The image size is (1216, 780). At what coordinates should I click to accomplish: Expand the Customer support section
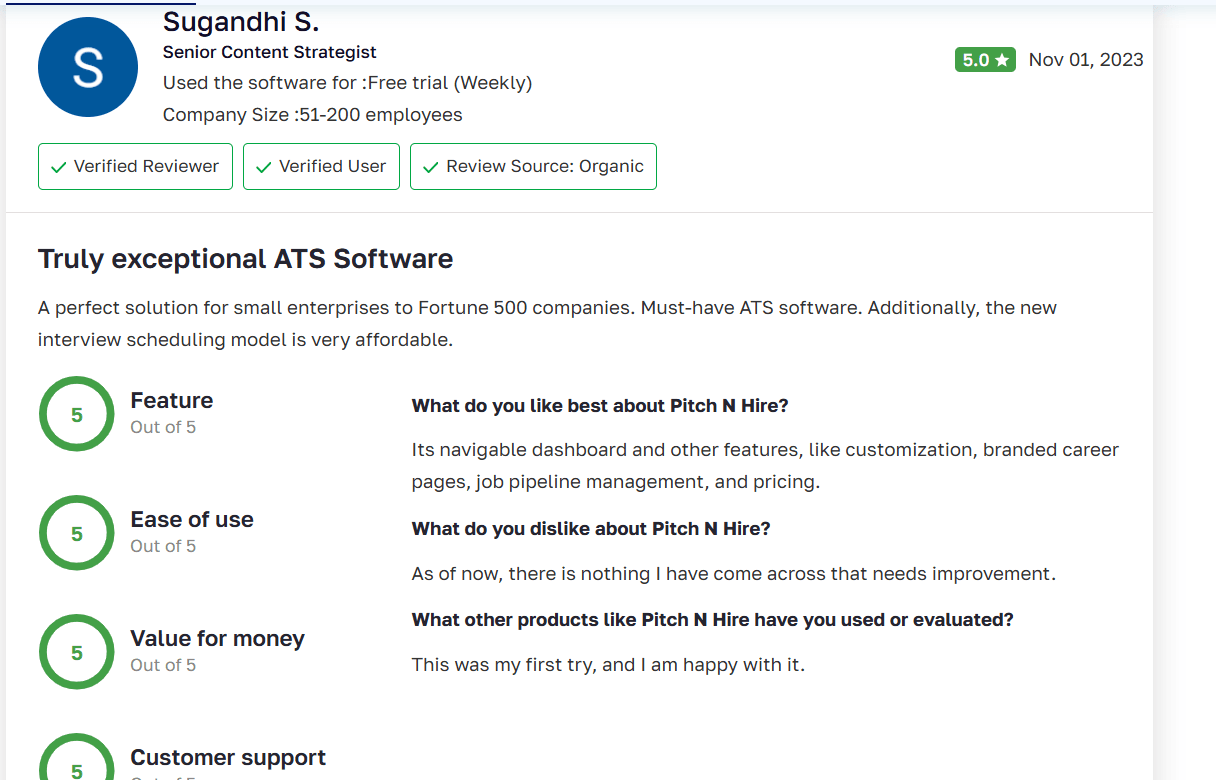tap(228, 757)
